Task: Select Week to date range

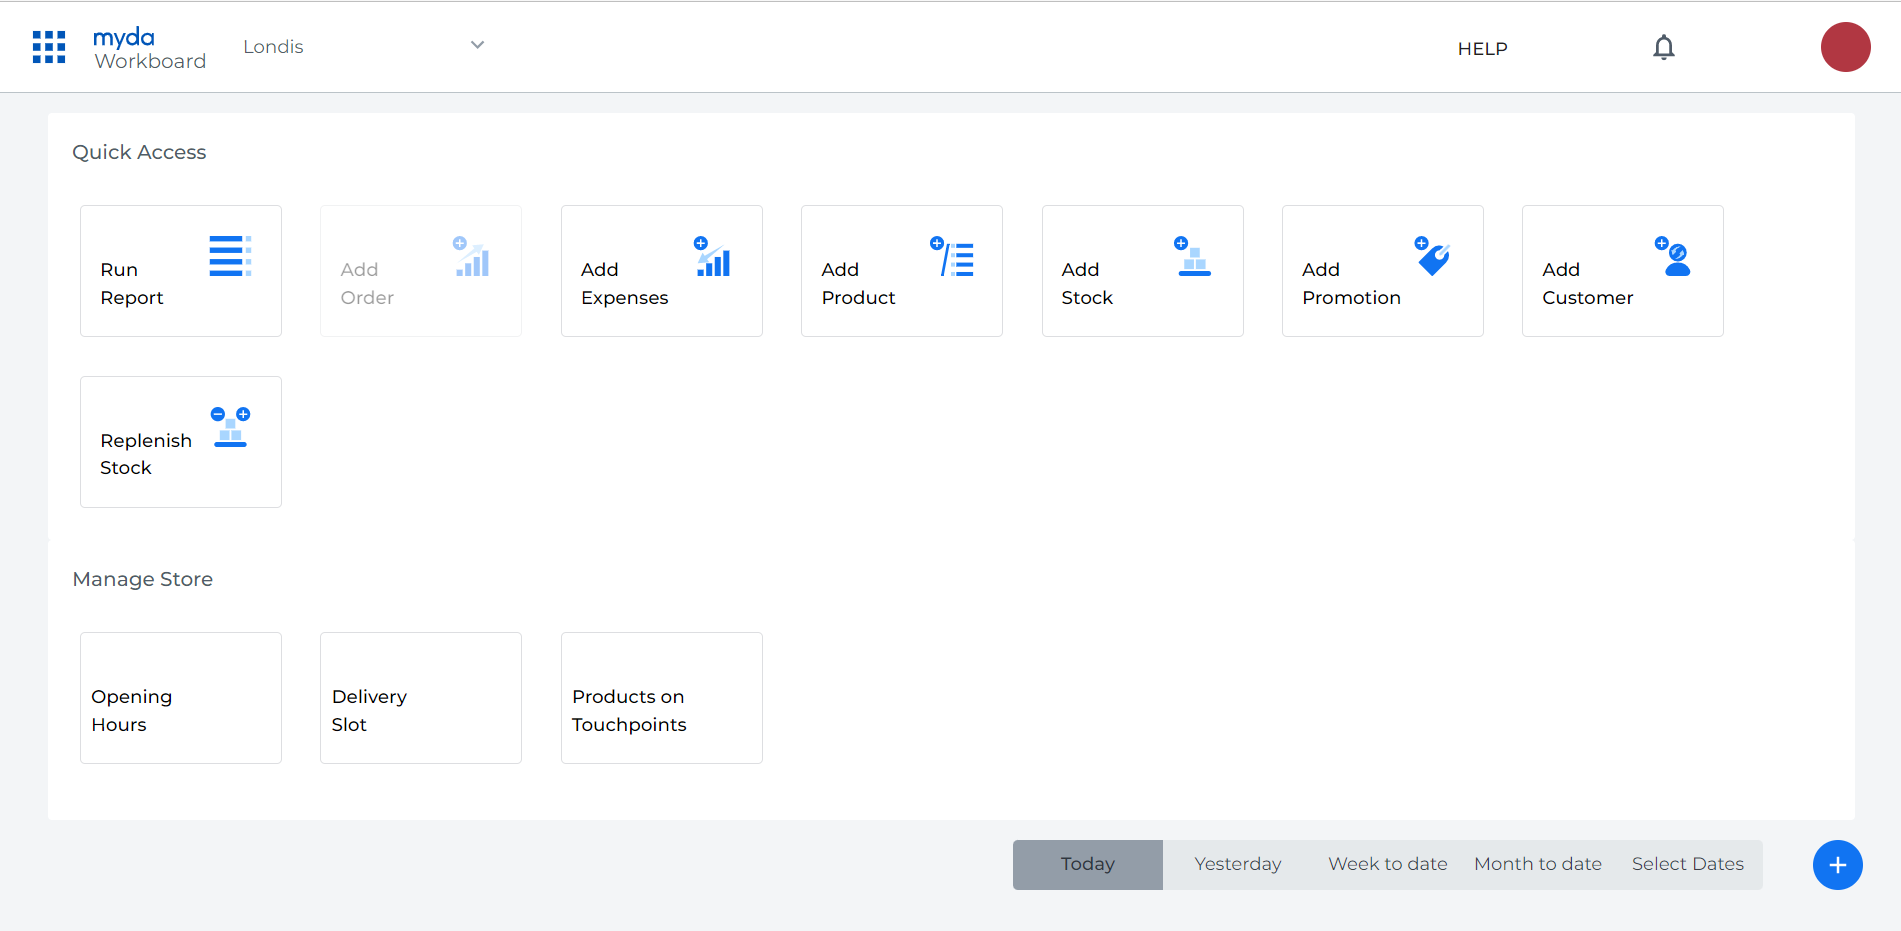Action: [x=1387, y=864]
